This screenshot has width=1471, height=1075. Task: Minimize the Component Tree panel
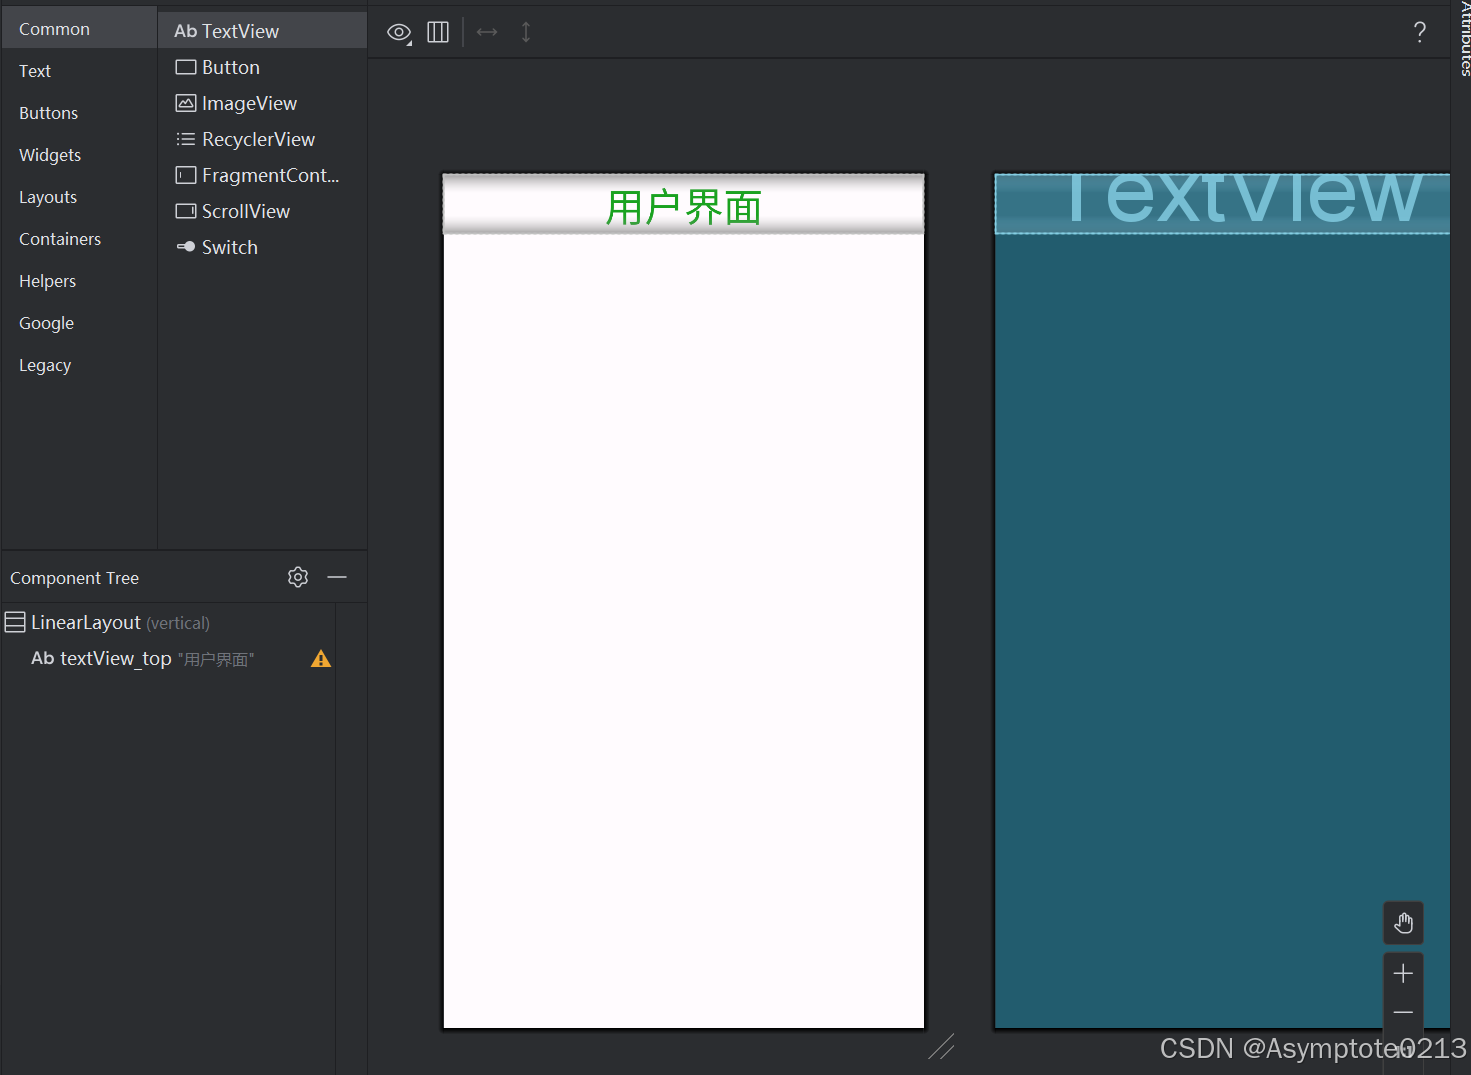[x=337, y=577]
